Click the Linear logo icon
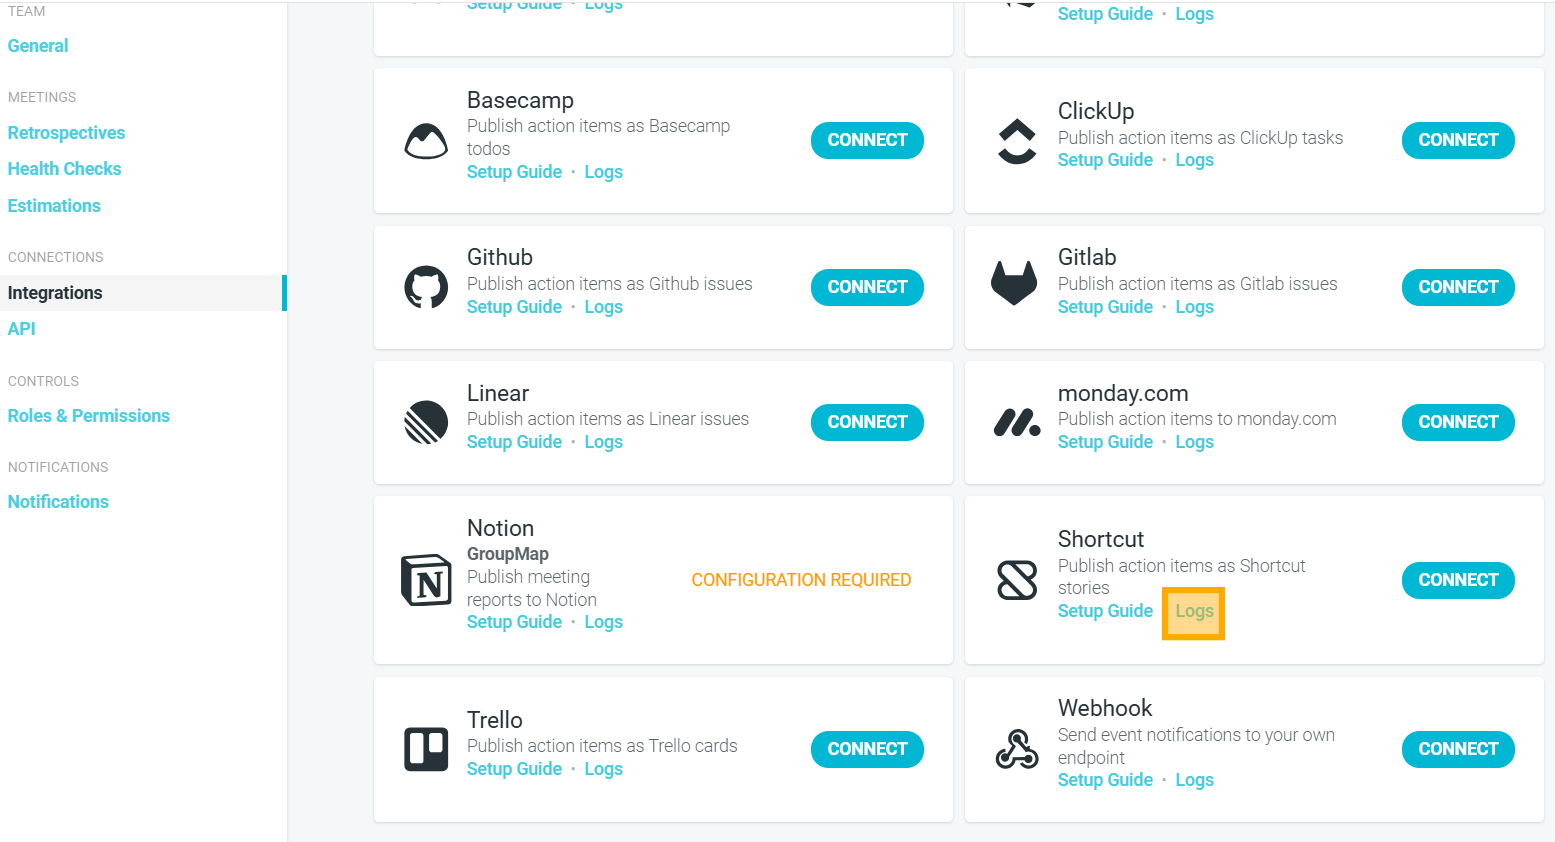Viewport: 1555px width, 842px height. point(426,422)
